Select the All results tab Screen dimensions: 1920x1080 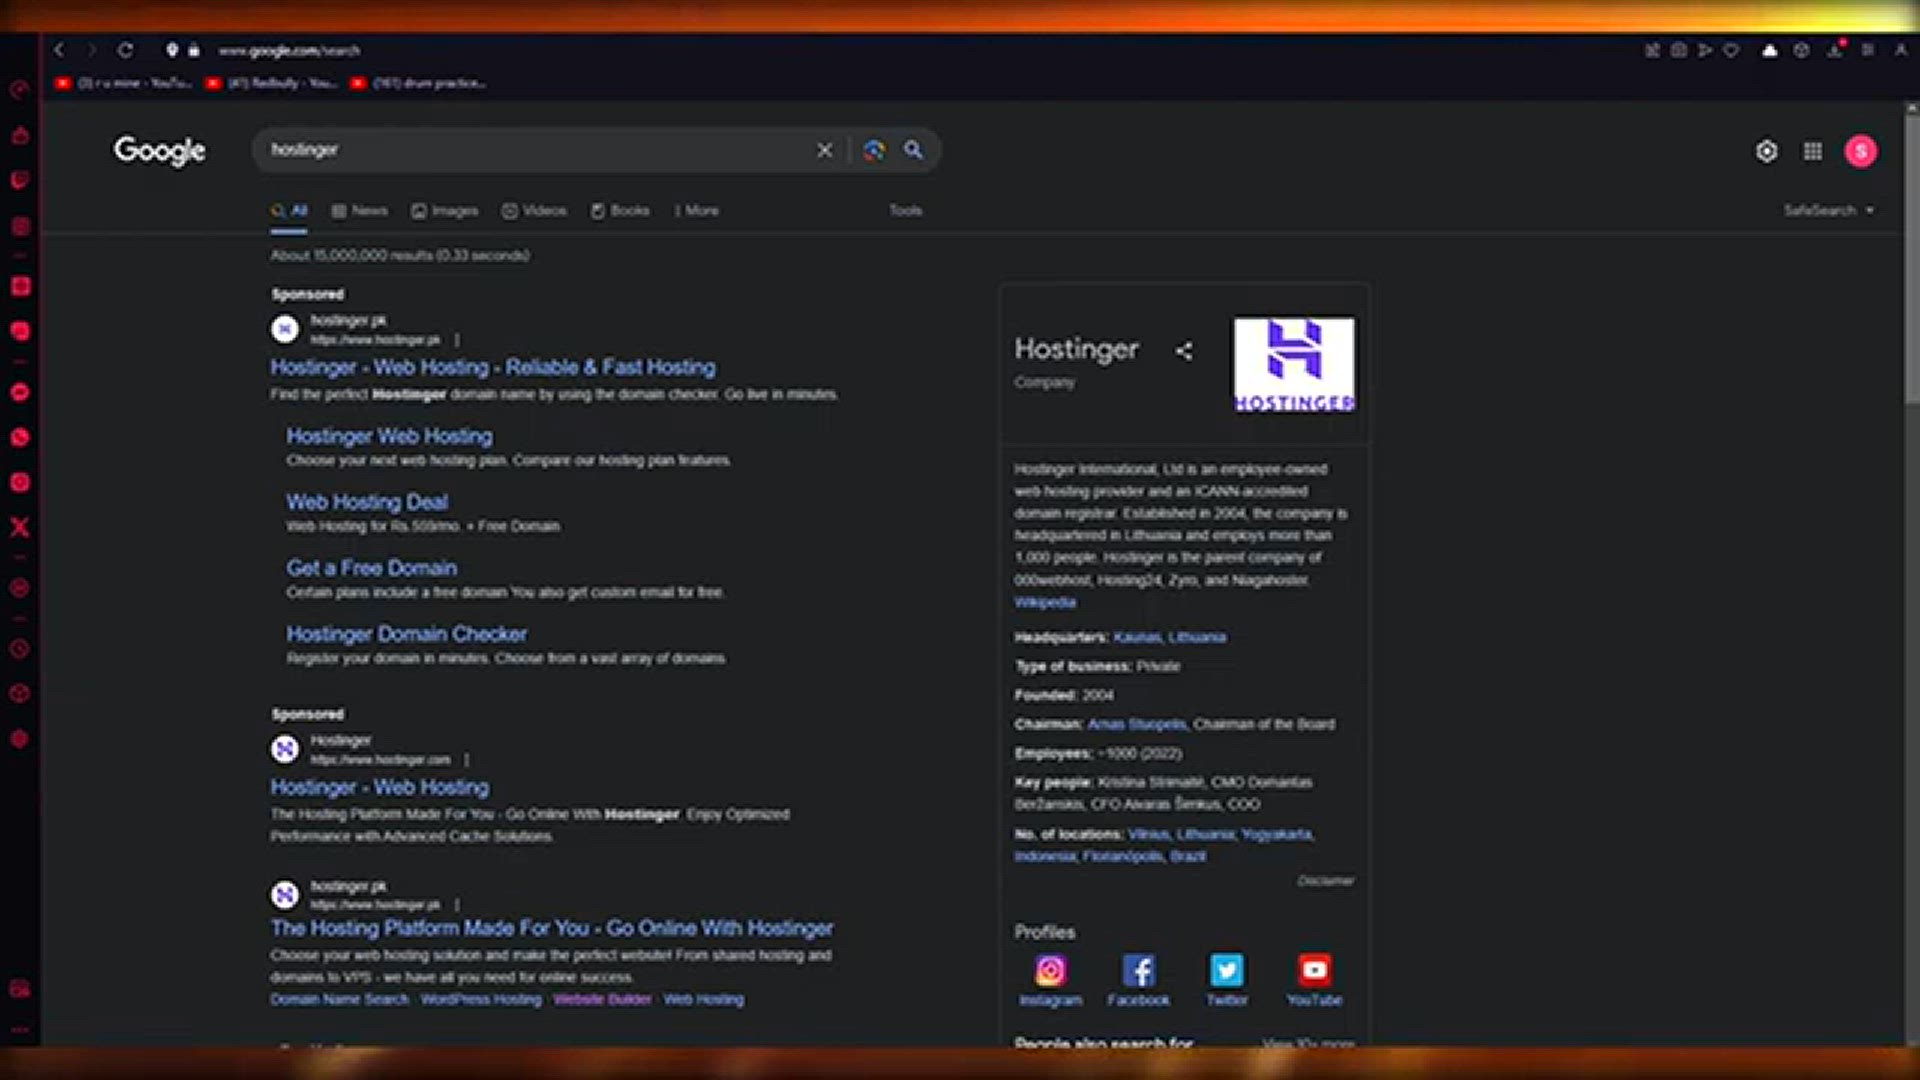[289, 210]
